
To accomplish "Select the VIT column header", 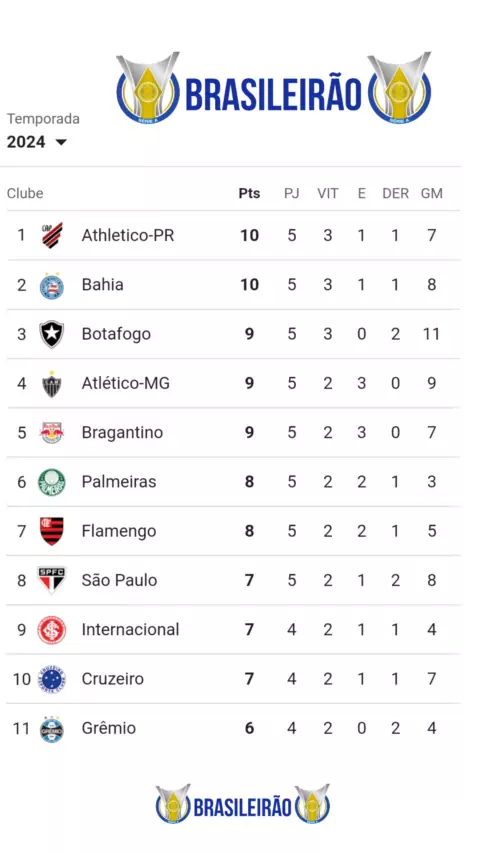I will click(327, 193).
